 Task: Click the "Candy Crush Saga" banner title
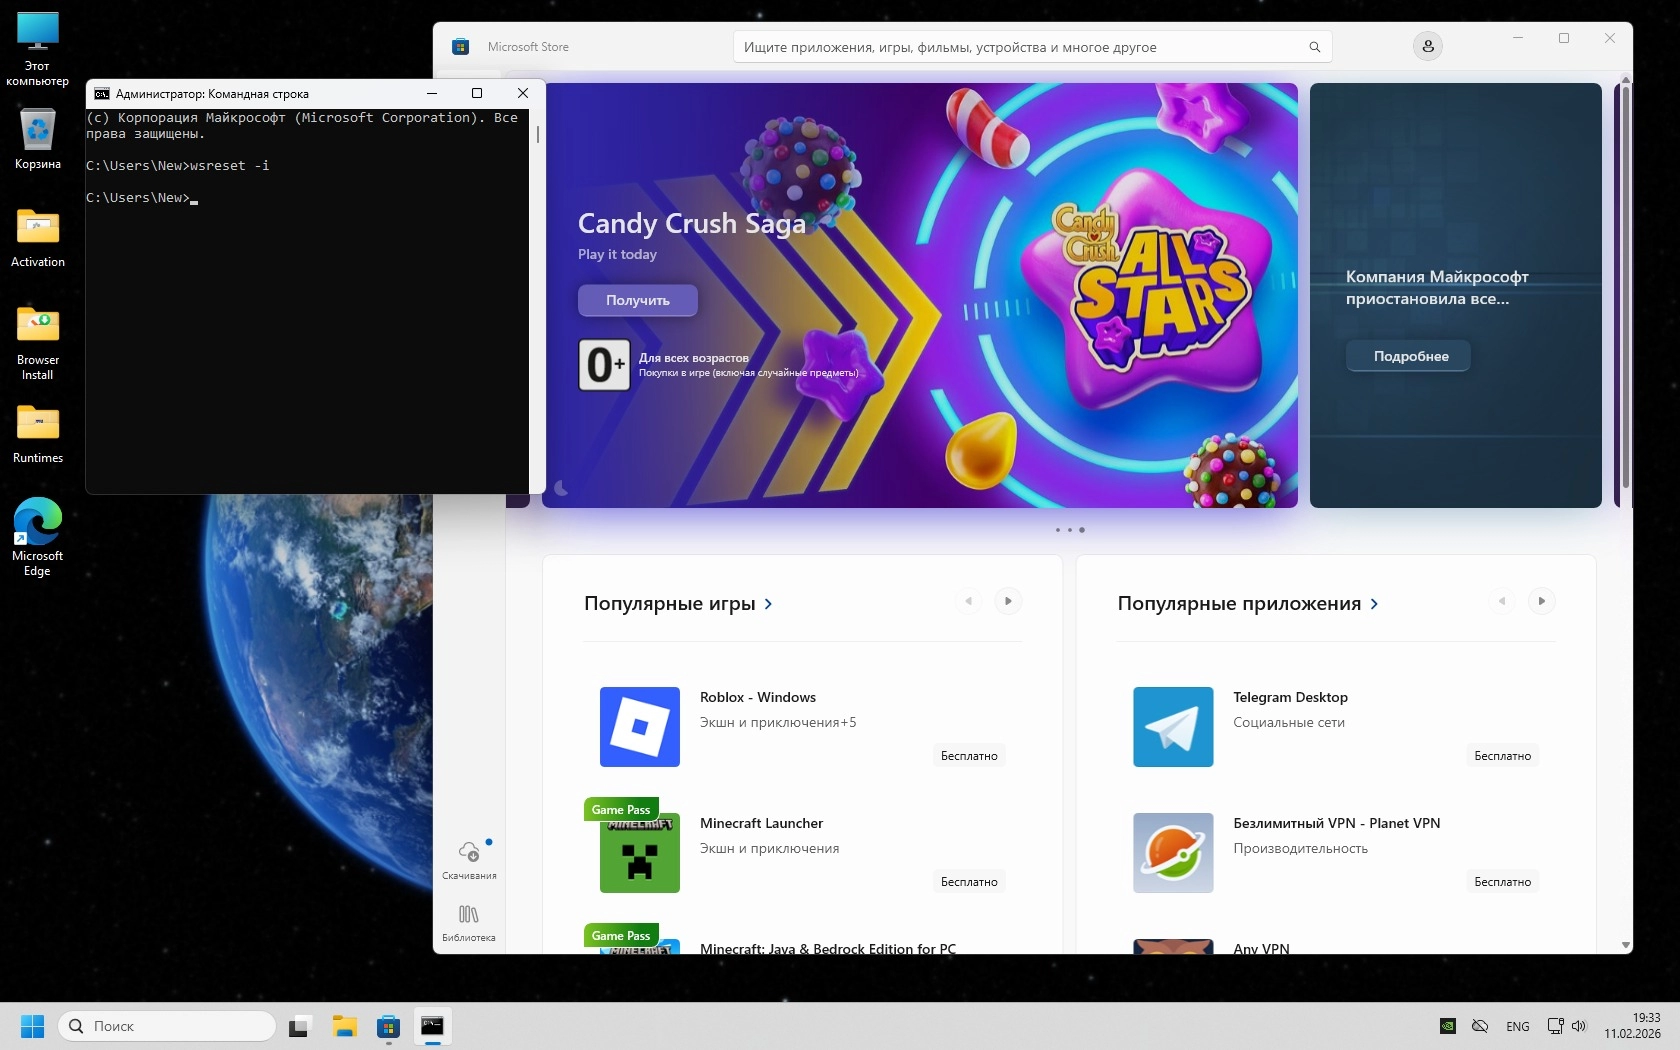692,223
